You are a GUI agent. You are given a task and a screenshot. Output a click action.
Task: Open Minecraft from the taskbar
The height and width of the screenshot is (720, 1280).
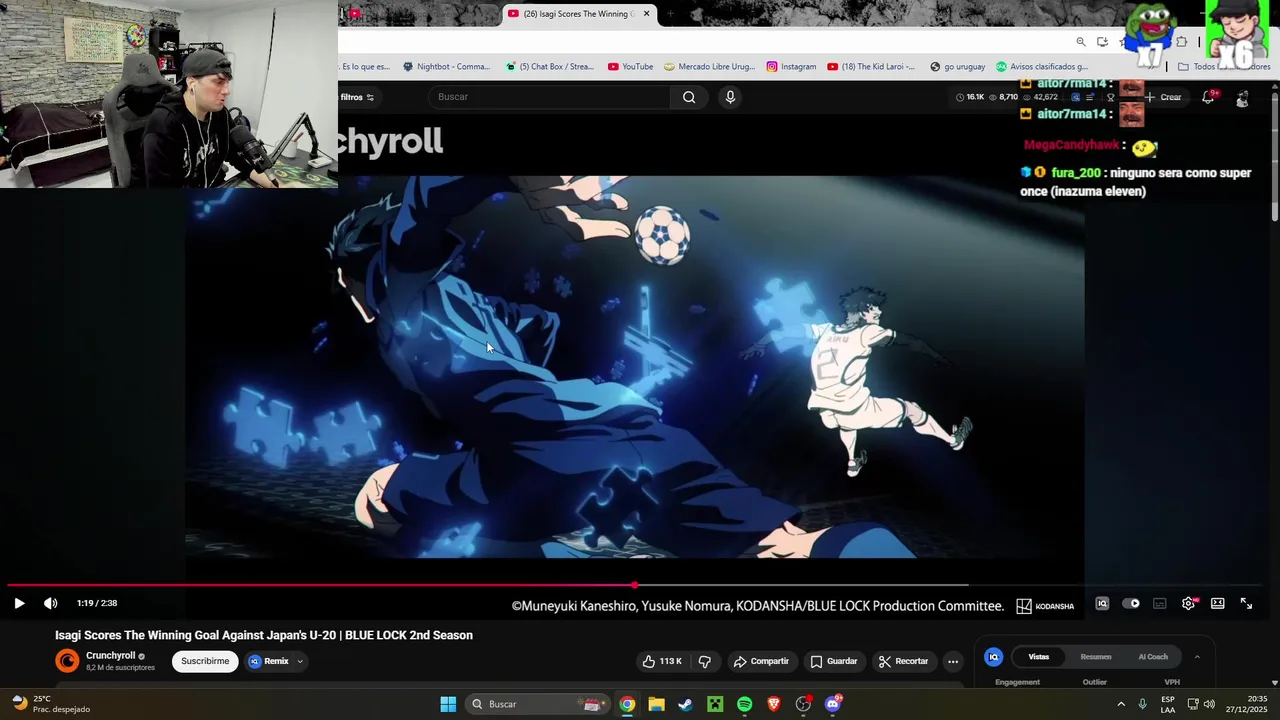pyautogui.click(x=715, y=704)
